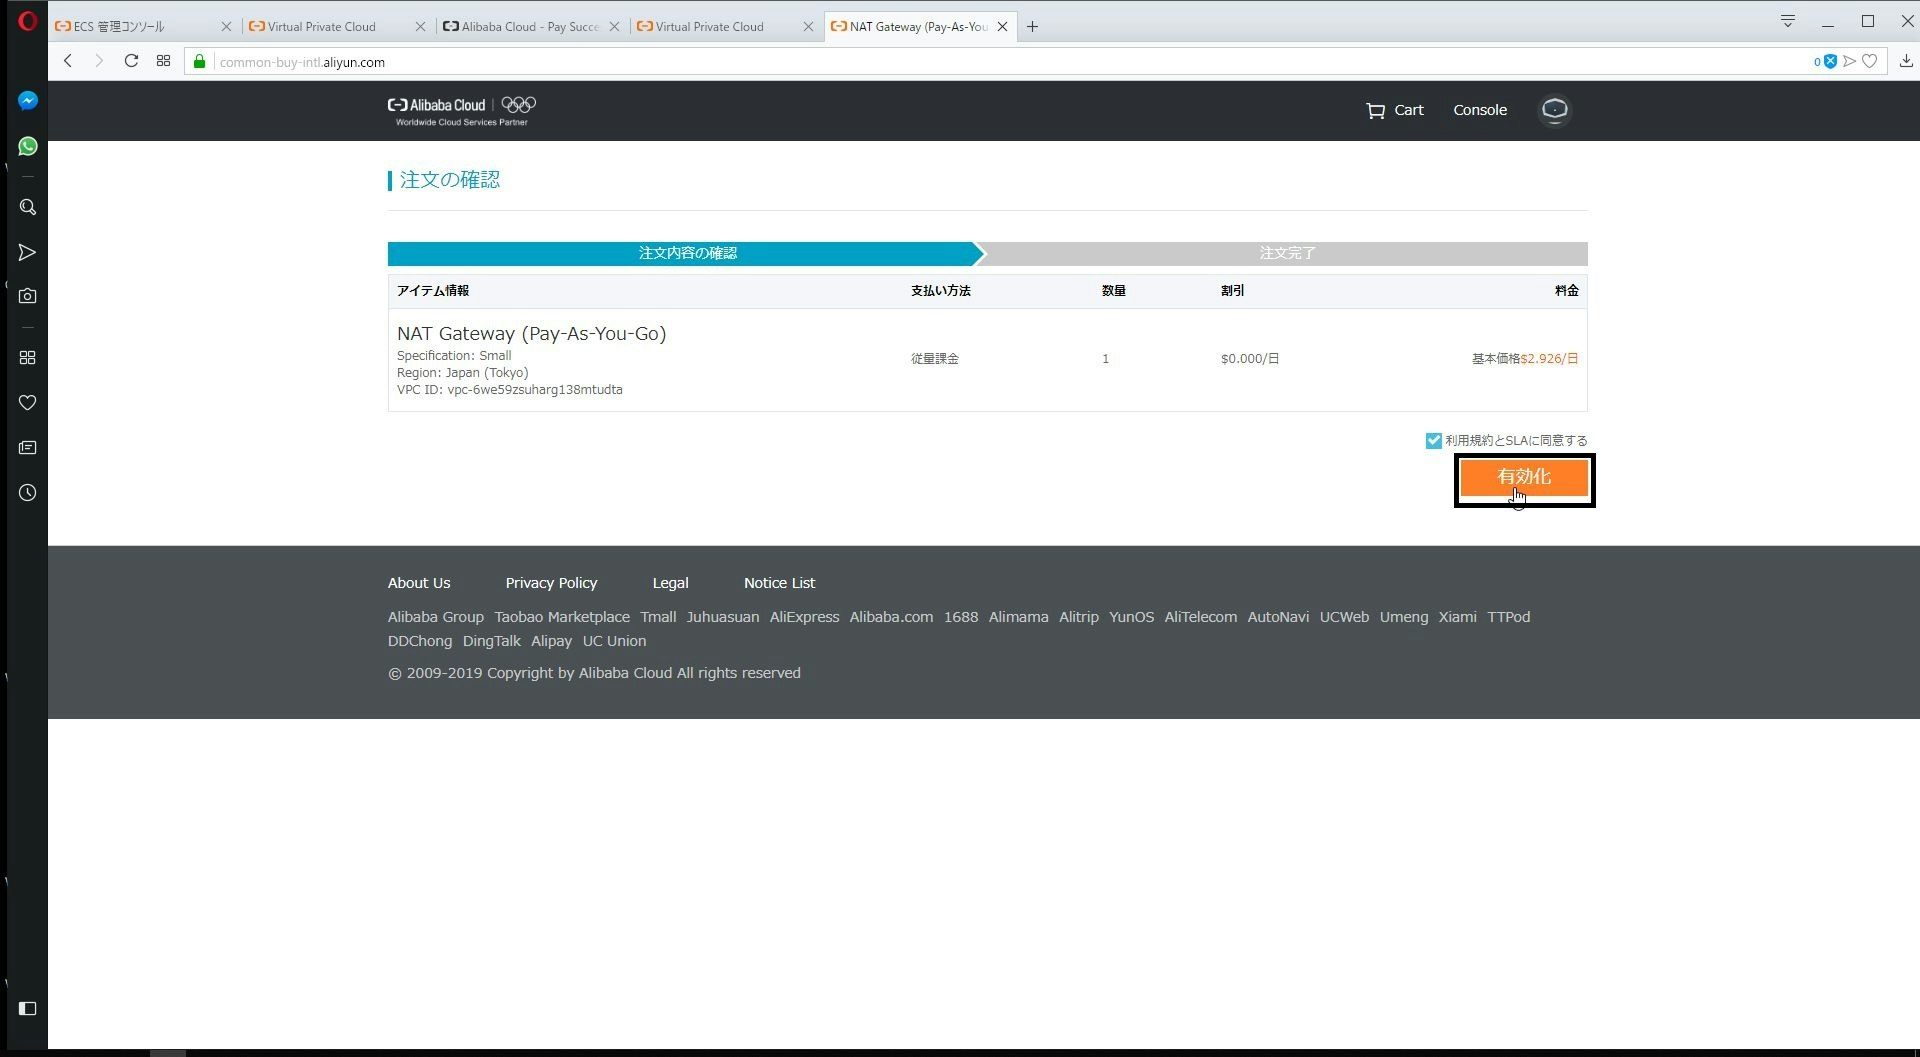Select the VPC ID vpc-6we59zsuharg138mtudta text
Viewport: 1920px width, 1057px height.
tap(509, 390)
